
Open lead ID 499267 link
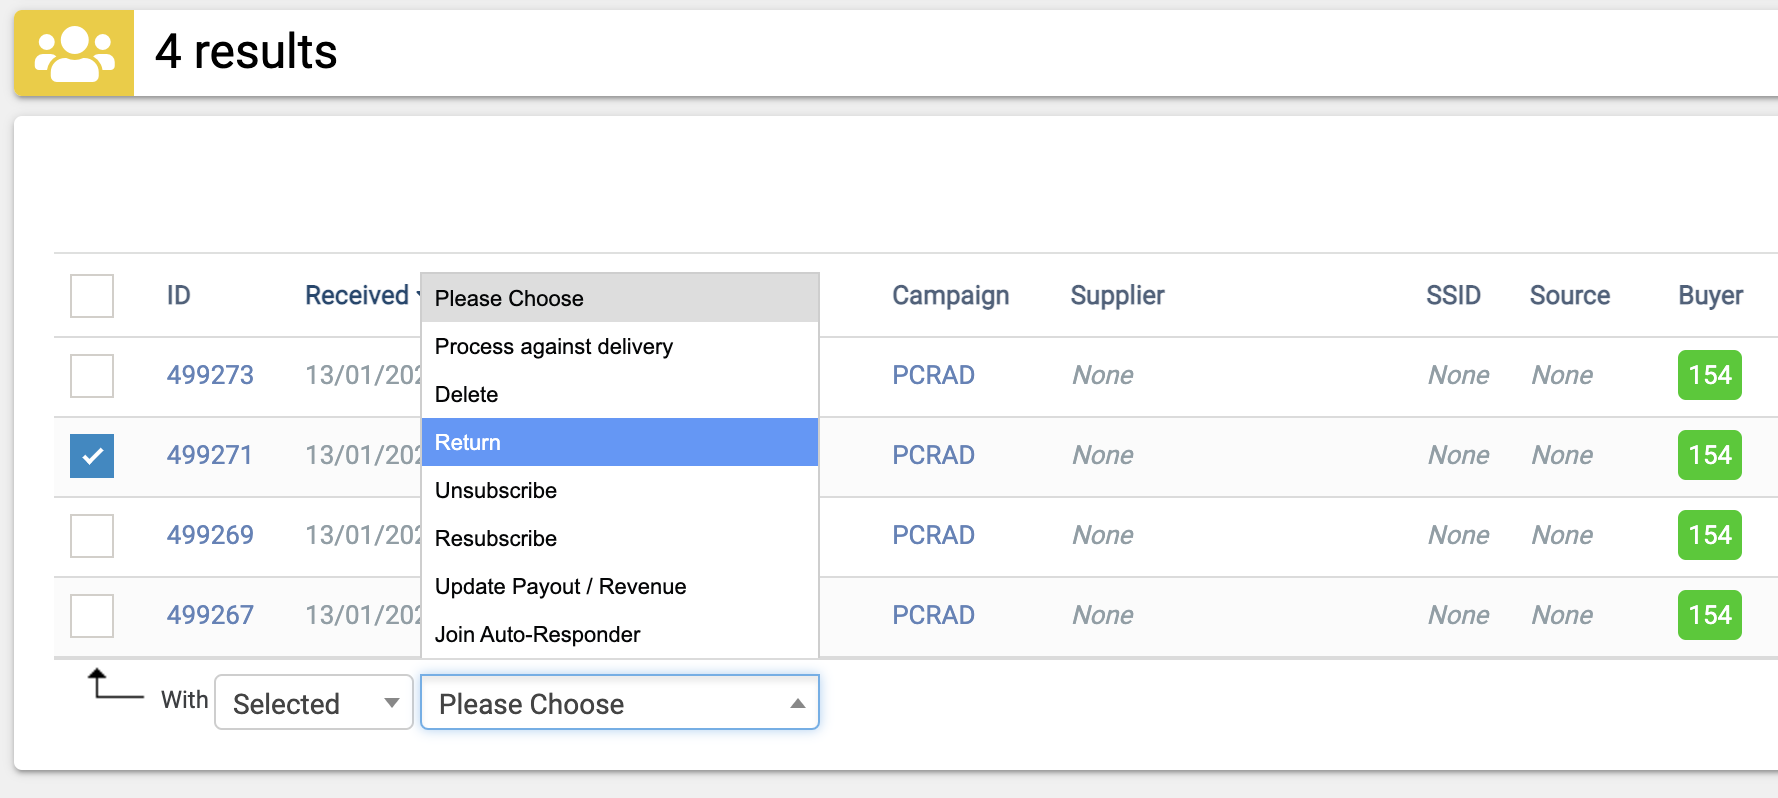(x=210, y=615)
